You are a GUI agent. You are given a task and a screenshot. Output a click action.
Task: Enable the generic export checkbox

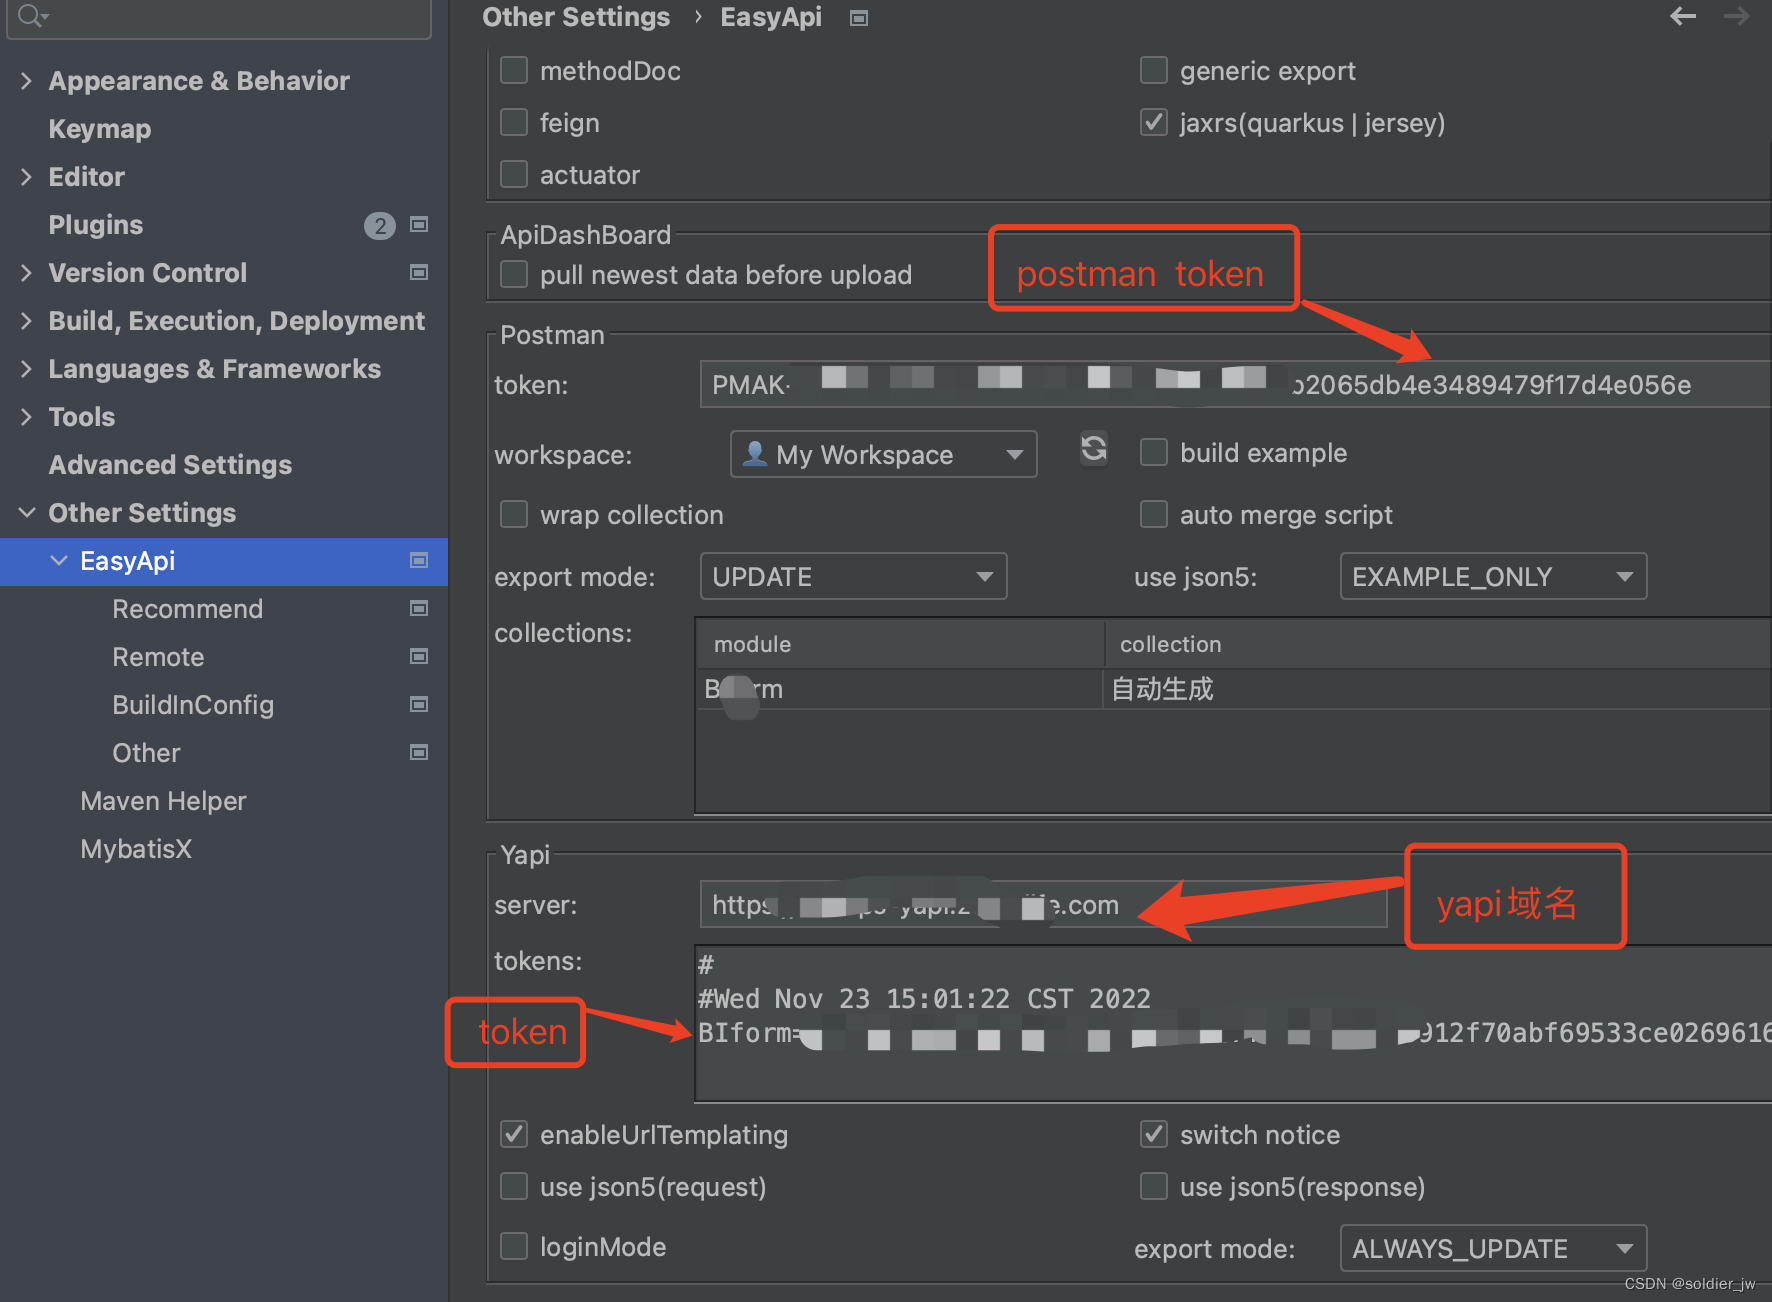pyautogui.click(x=1154, y=70)
